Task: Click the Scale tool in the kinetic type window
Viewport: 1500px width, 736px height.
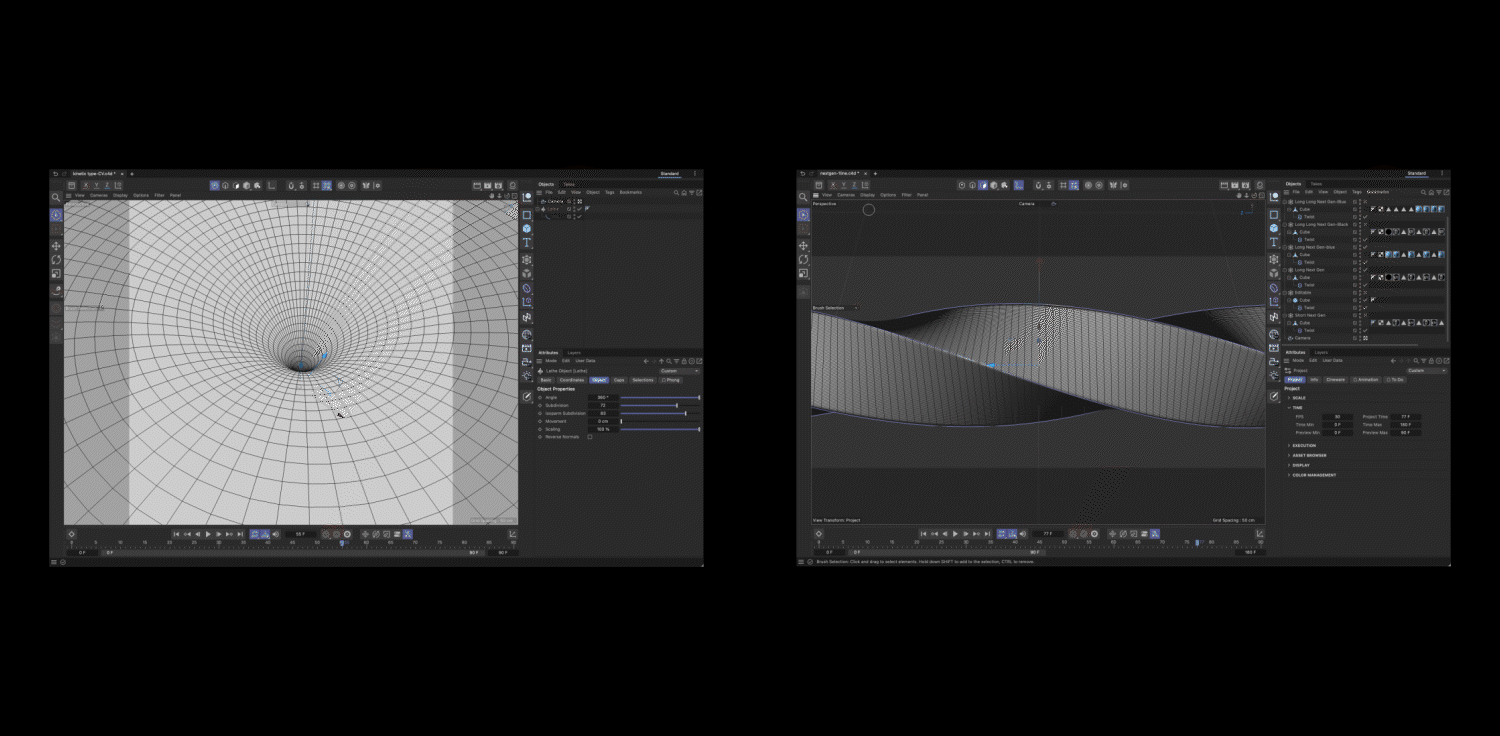Action: click(x=56, y=273)
